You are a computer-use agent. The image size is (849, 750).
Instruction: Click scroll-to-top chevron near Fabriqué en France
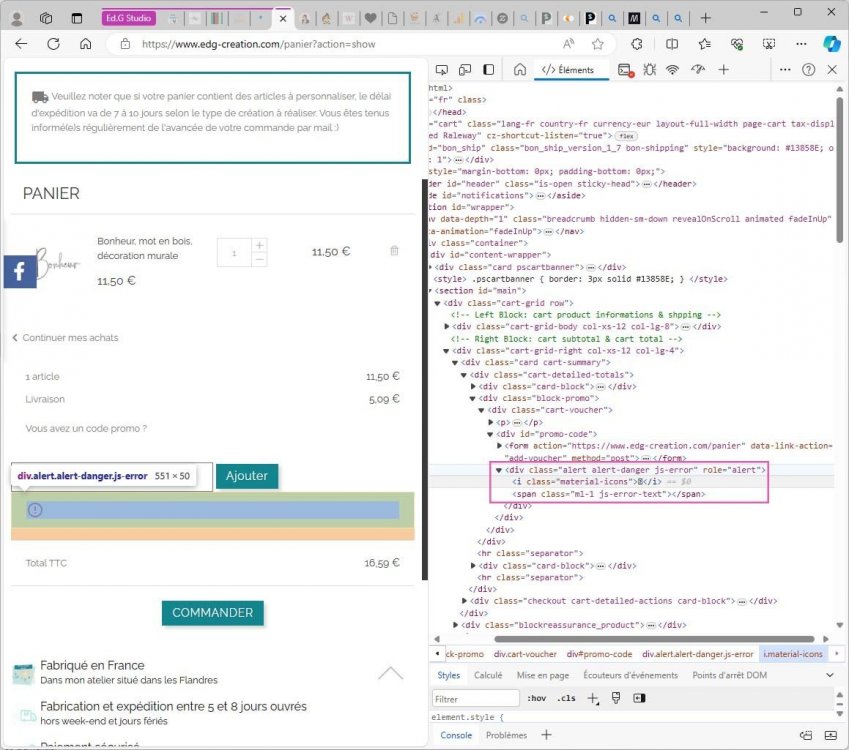[x=390, y=673]
